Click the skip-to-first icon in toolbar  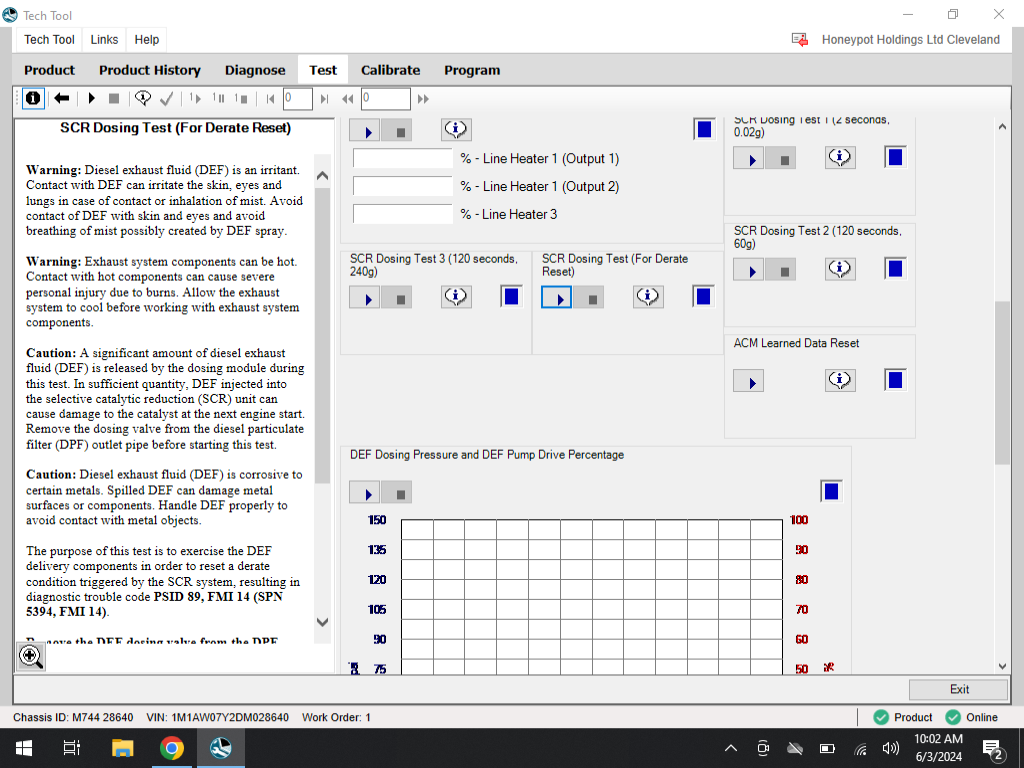coord(270,99)
